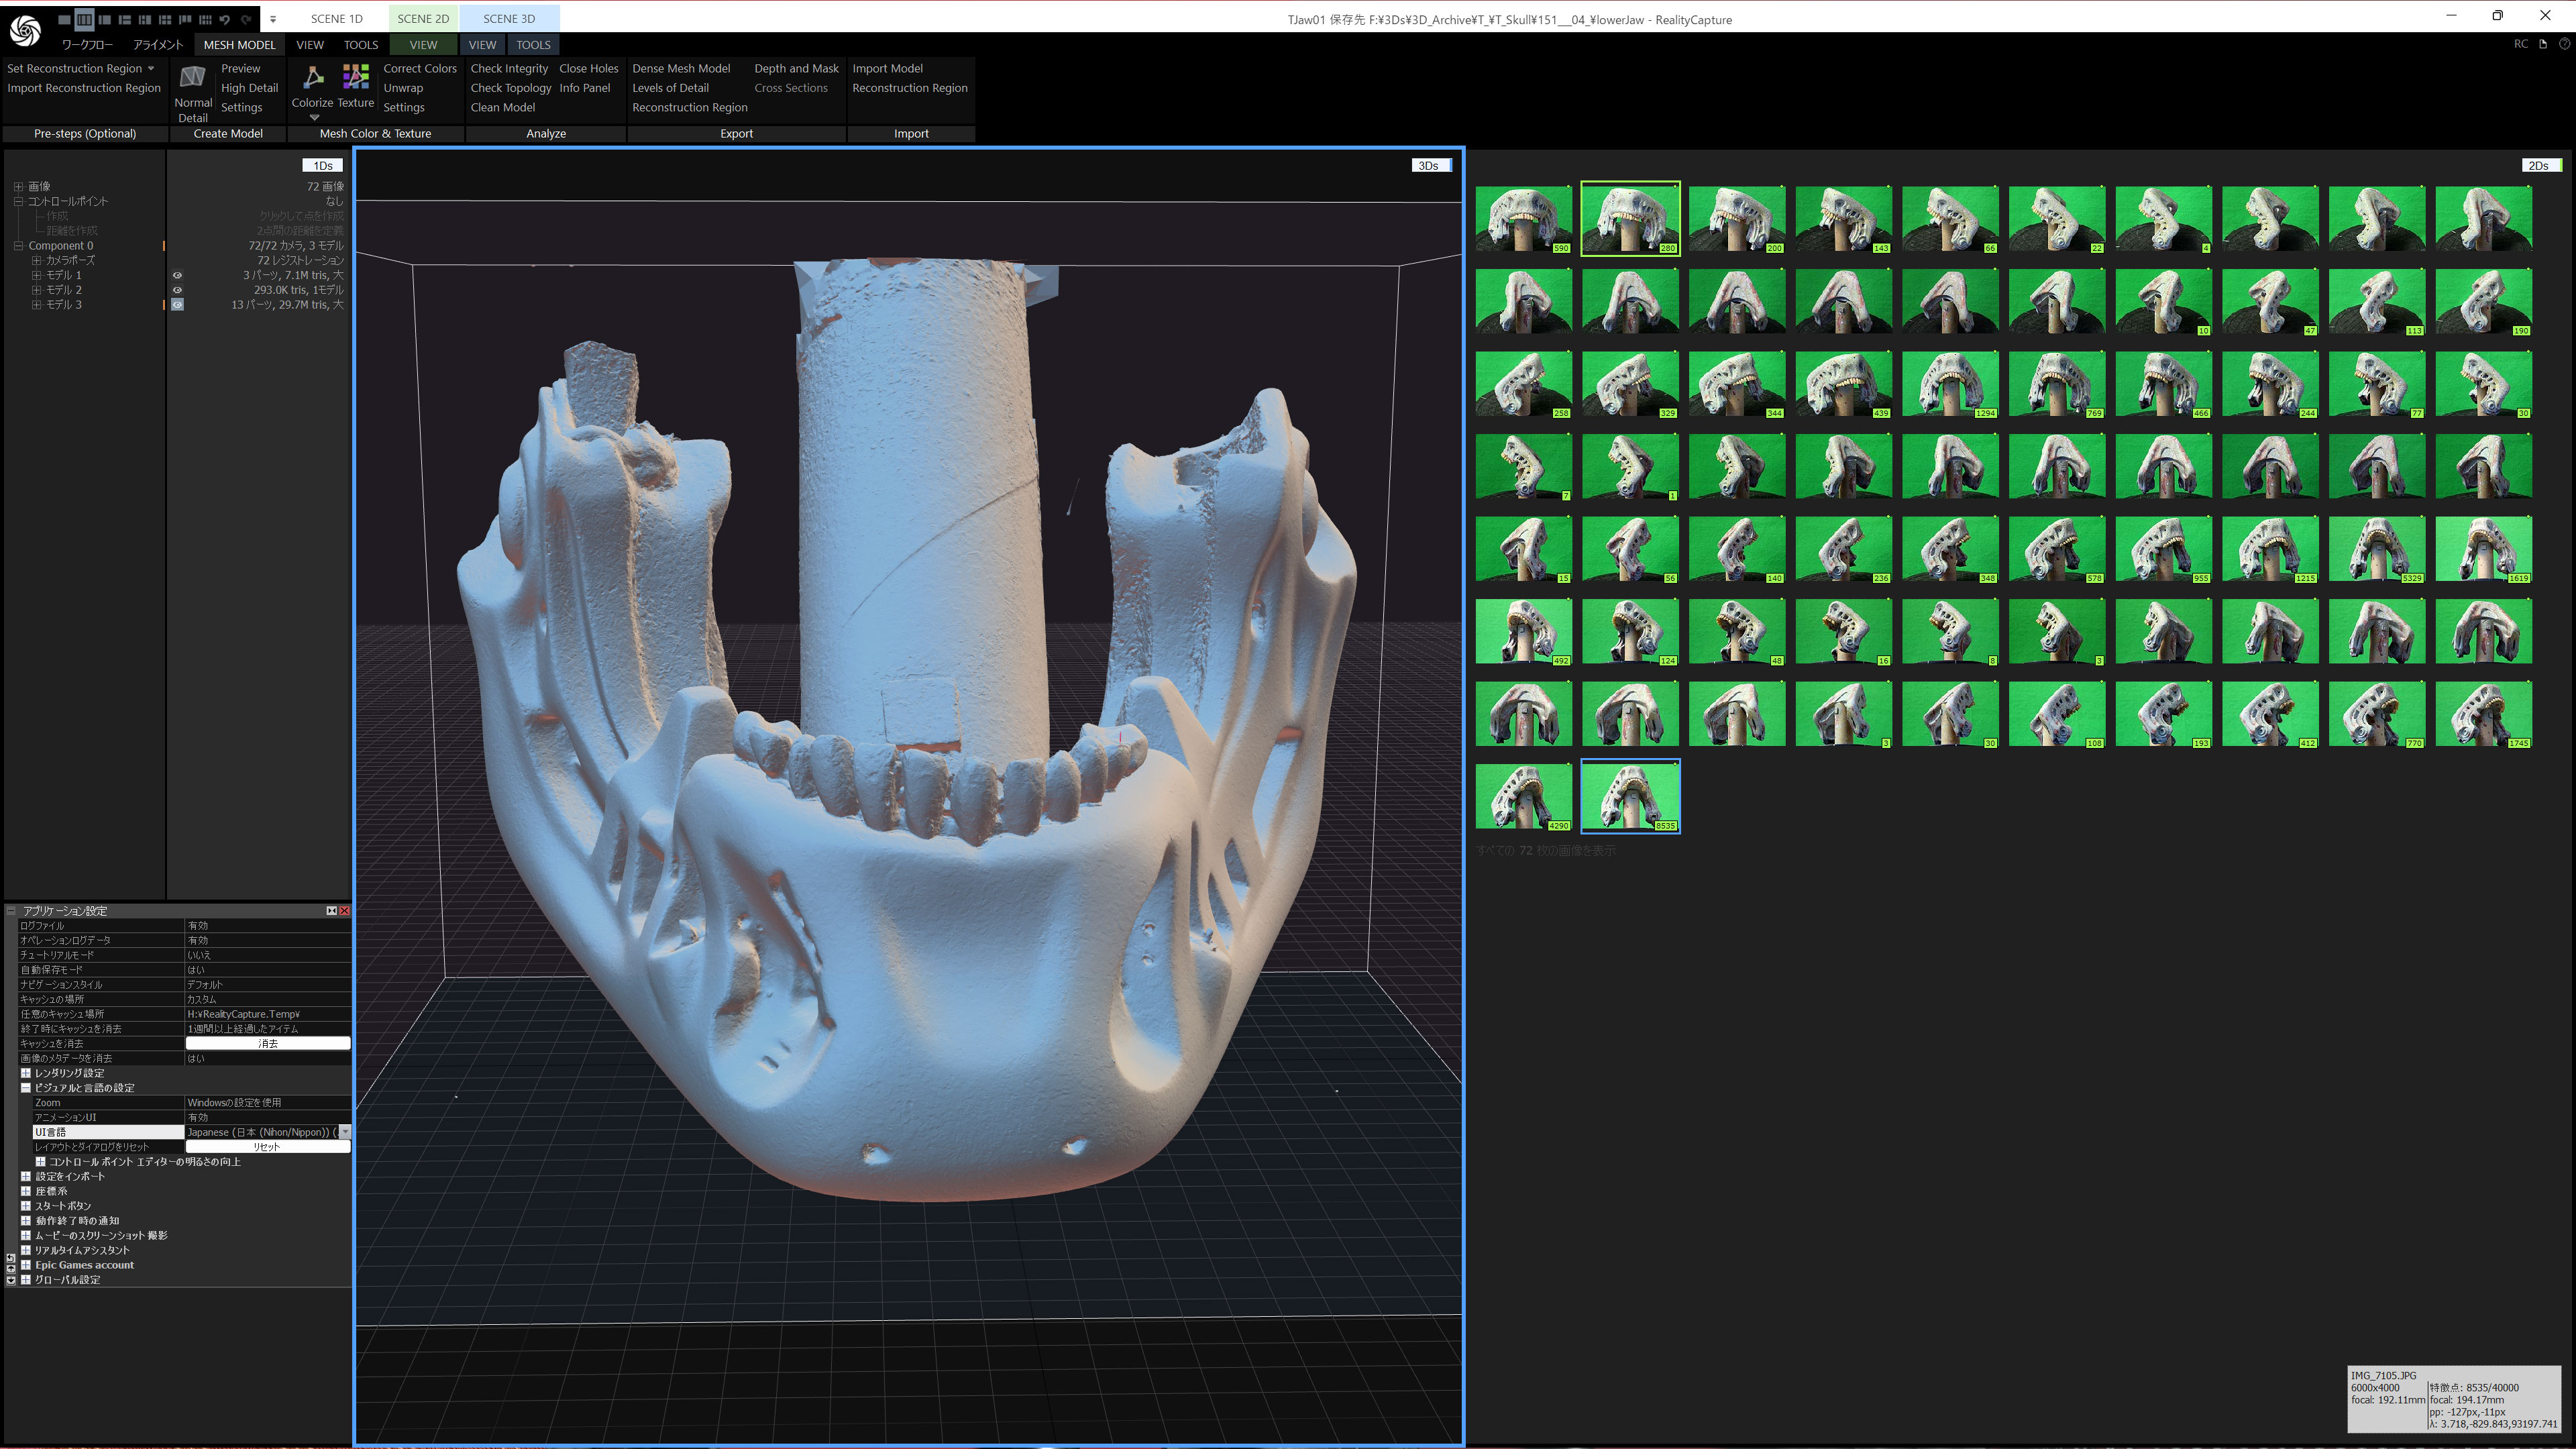Open the green SCENE 2D VIEW tab
2576x1449 pixels.
coord(423,45)
